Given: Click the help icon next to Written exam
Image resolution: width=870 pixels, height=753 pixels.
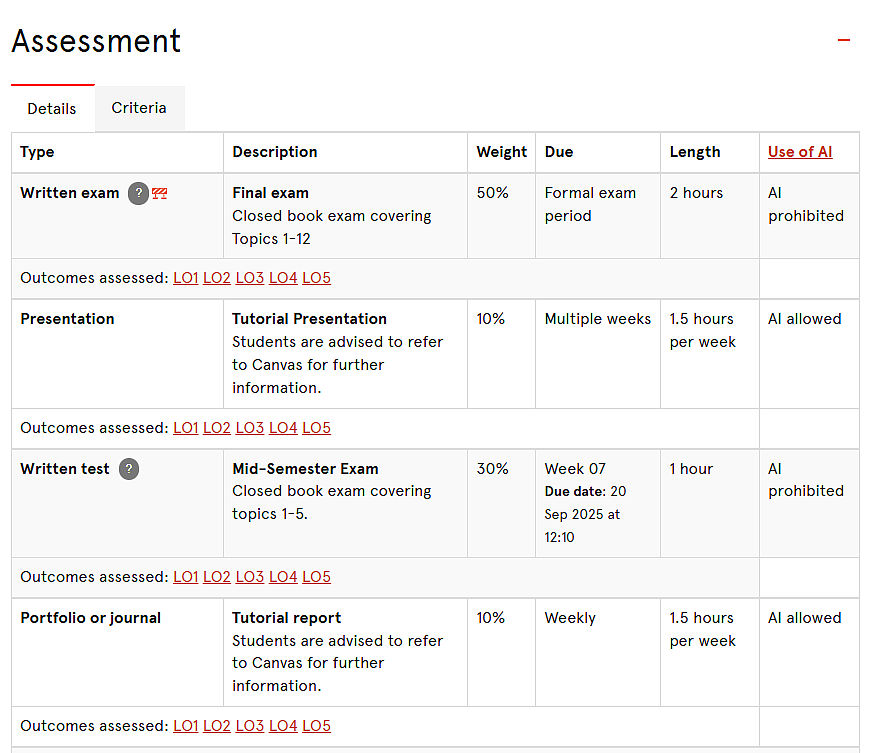Looking at the screenshot, I should pyautogui.click(x=138, y=193).
